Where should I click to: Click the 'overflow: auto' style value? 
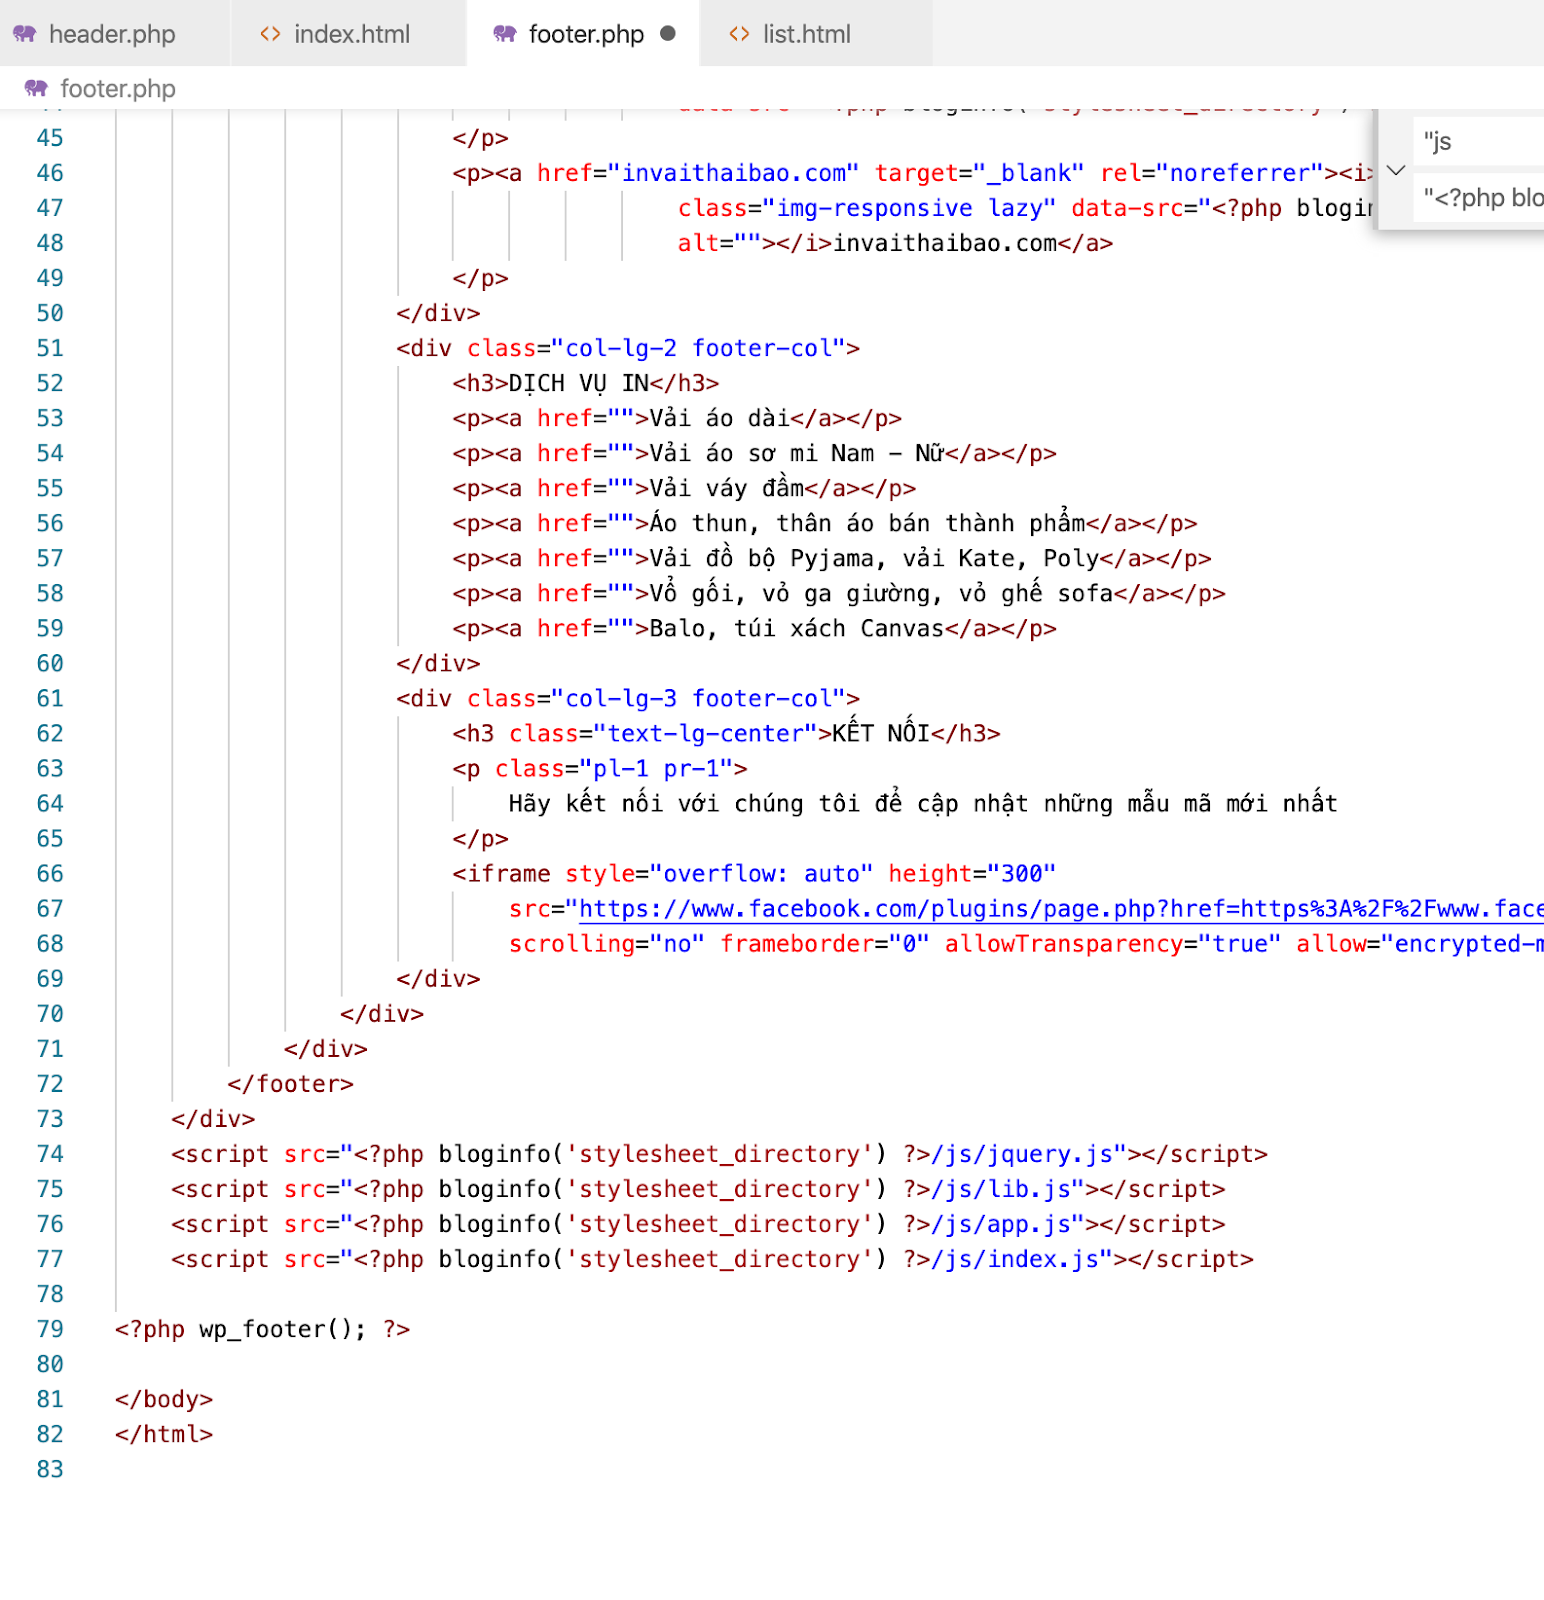(x=761, y=873)
